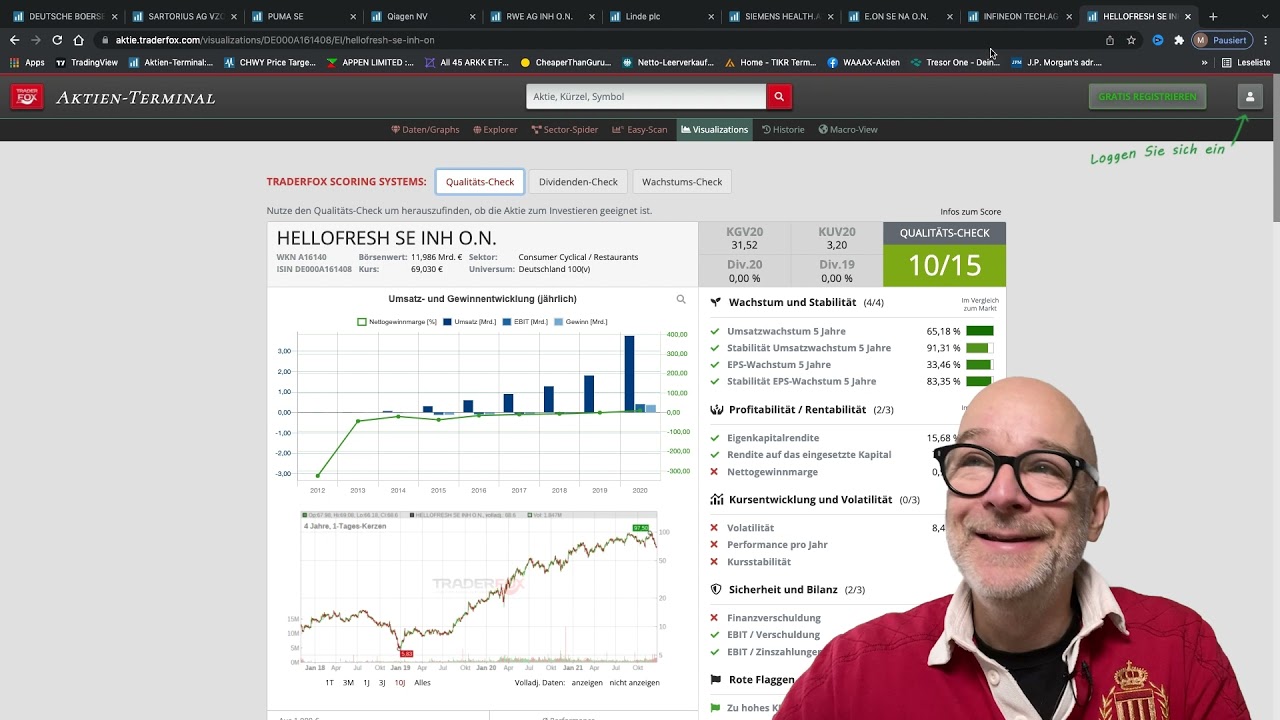
Task: Set the price chart range to 1T
Action: 329,682
